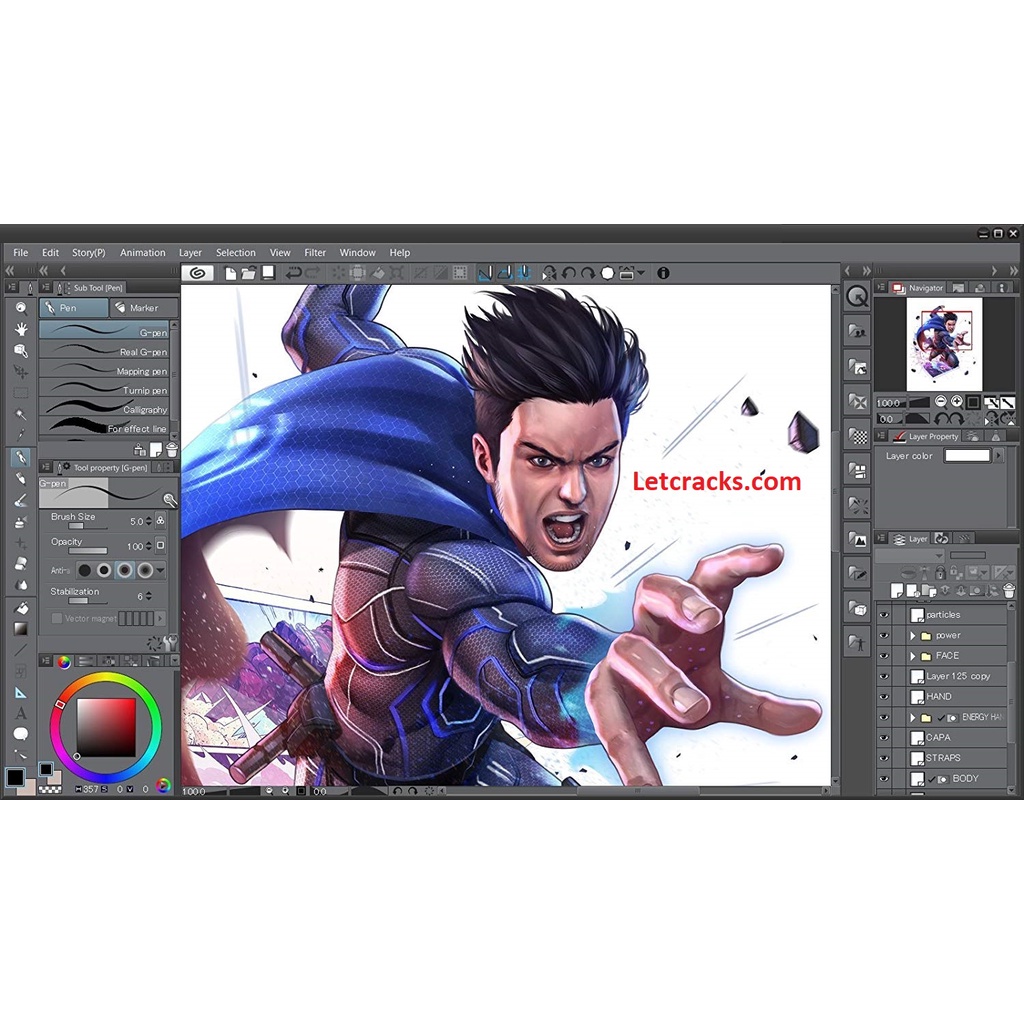Switch to the Marker sub tool tab

coord(145,308)
